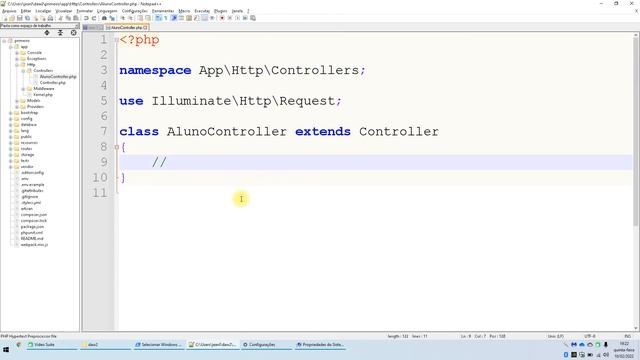Toggle the Folder as Workspace toolbar icon
The image size is (640, 360).
pos(204,18)
